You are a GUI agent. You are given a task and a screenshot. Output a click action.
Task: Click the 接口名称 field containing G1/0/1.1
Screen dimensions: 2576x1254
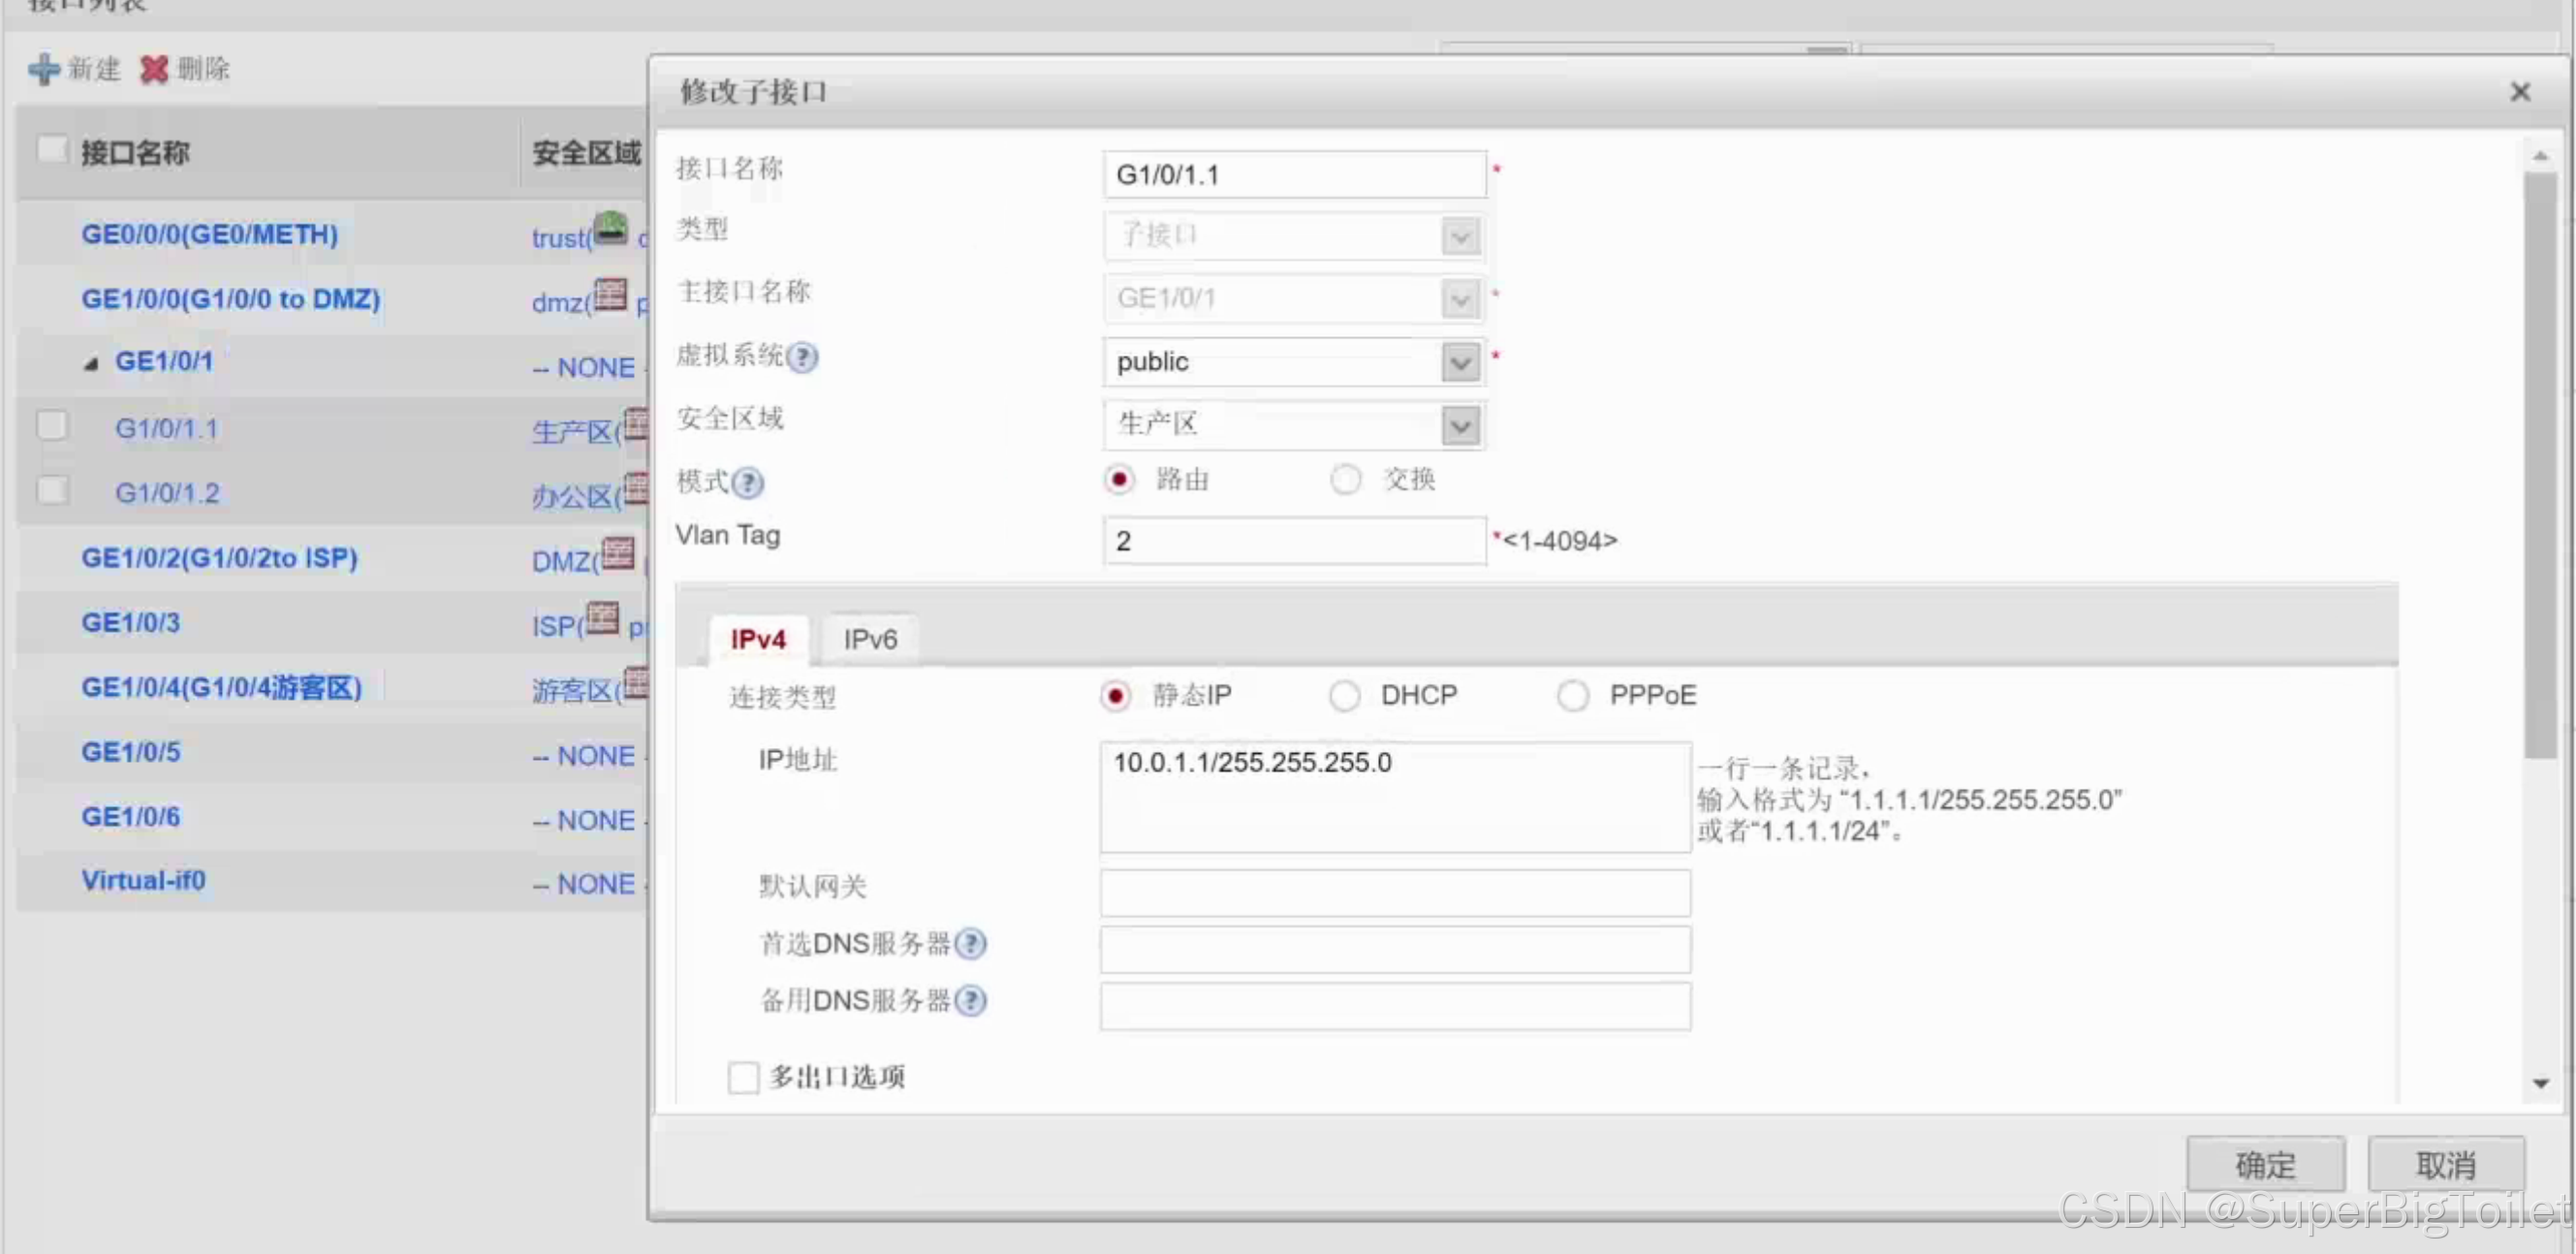[1295, 175]
